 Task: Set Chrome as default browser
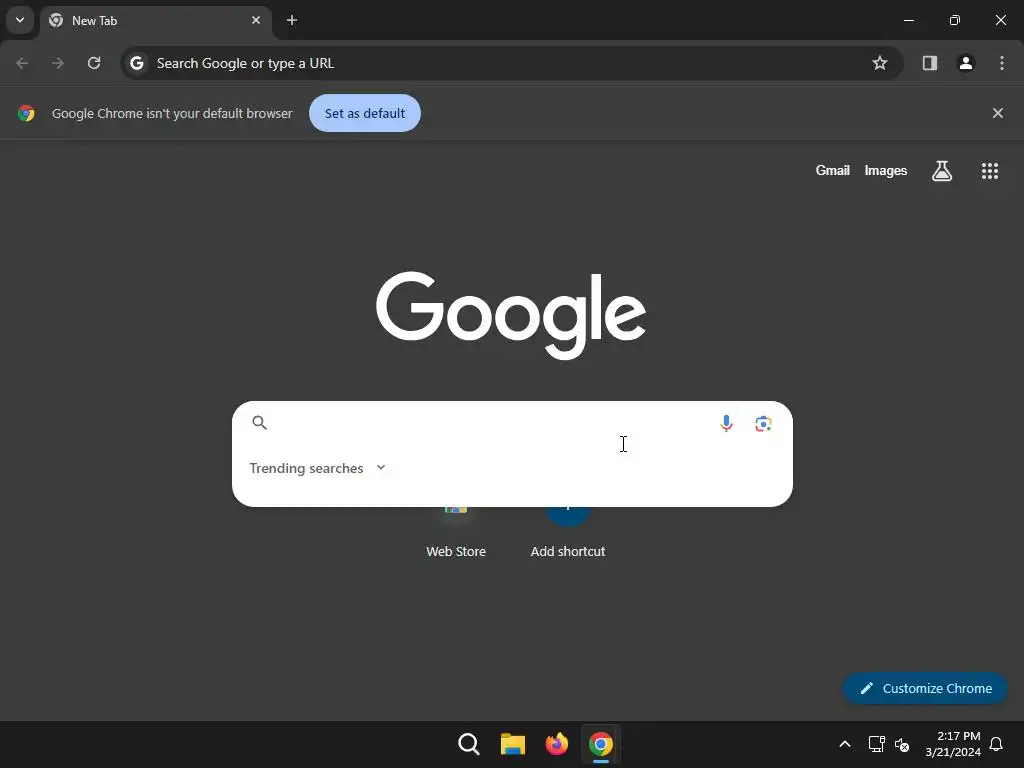tap(365, 113)
